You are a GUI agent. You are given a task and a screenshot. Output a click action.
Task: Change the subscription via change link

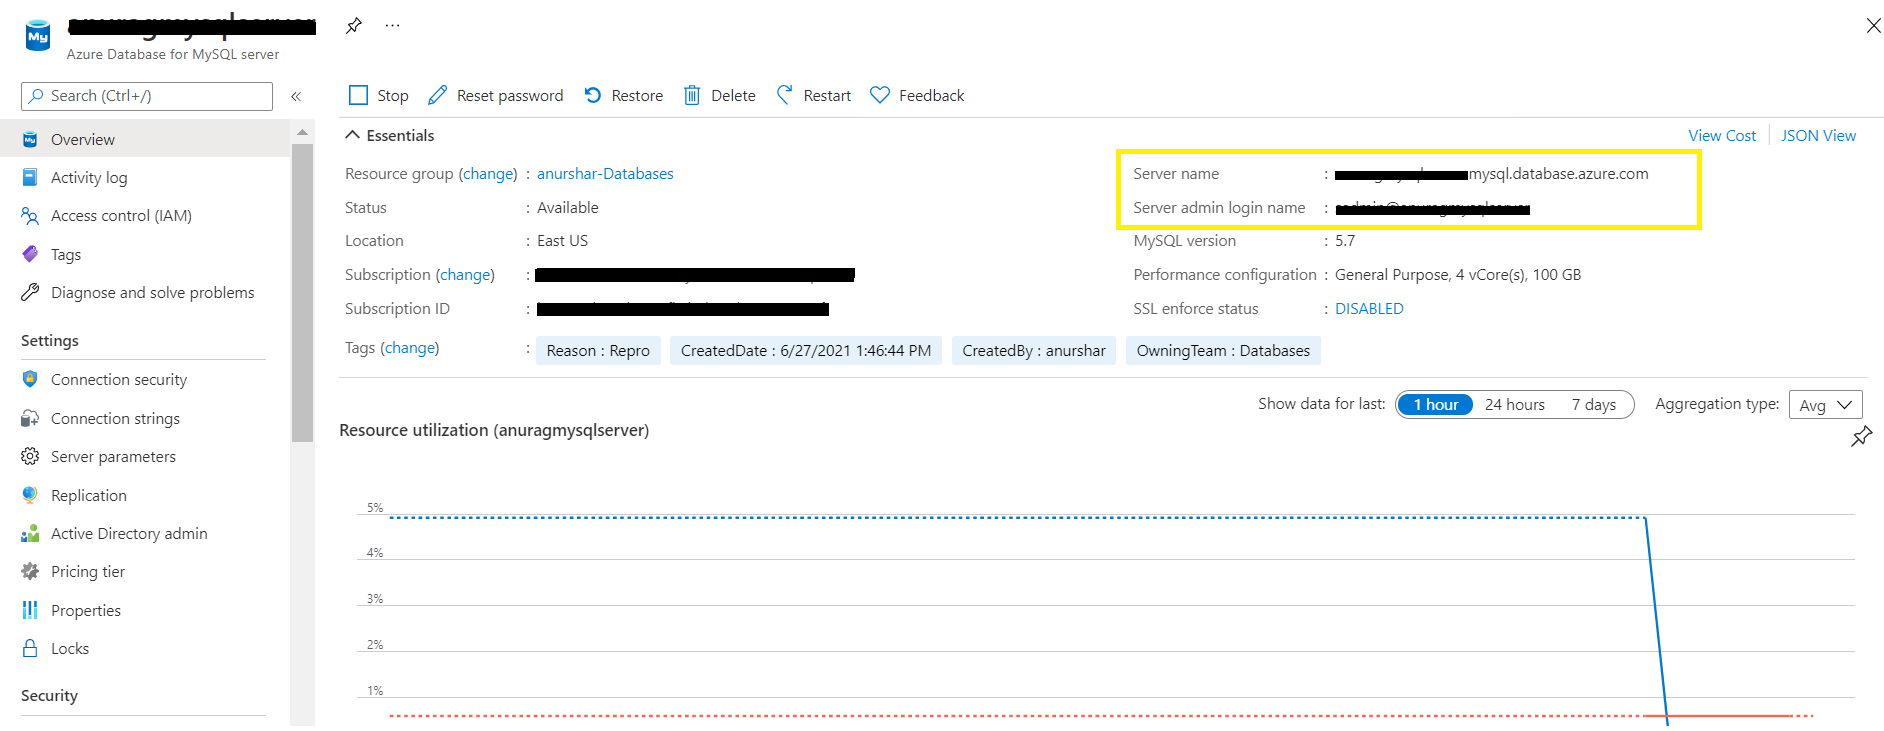tap(465, 274)
